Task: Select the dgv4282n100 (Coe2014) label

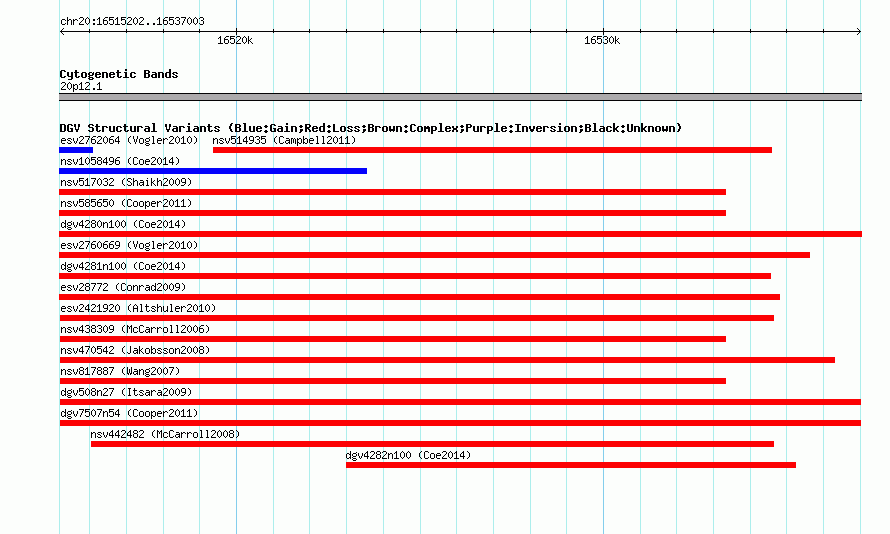Action: (409, 455)
